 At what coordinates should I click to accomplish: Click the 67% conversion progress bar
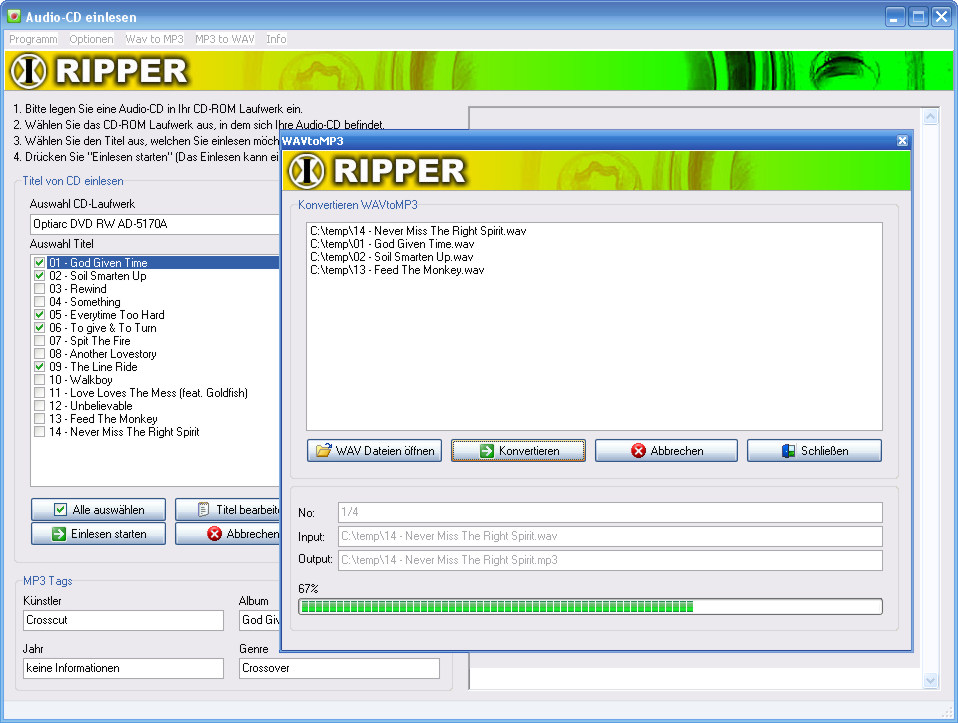point(590,606)
